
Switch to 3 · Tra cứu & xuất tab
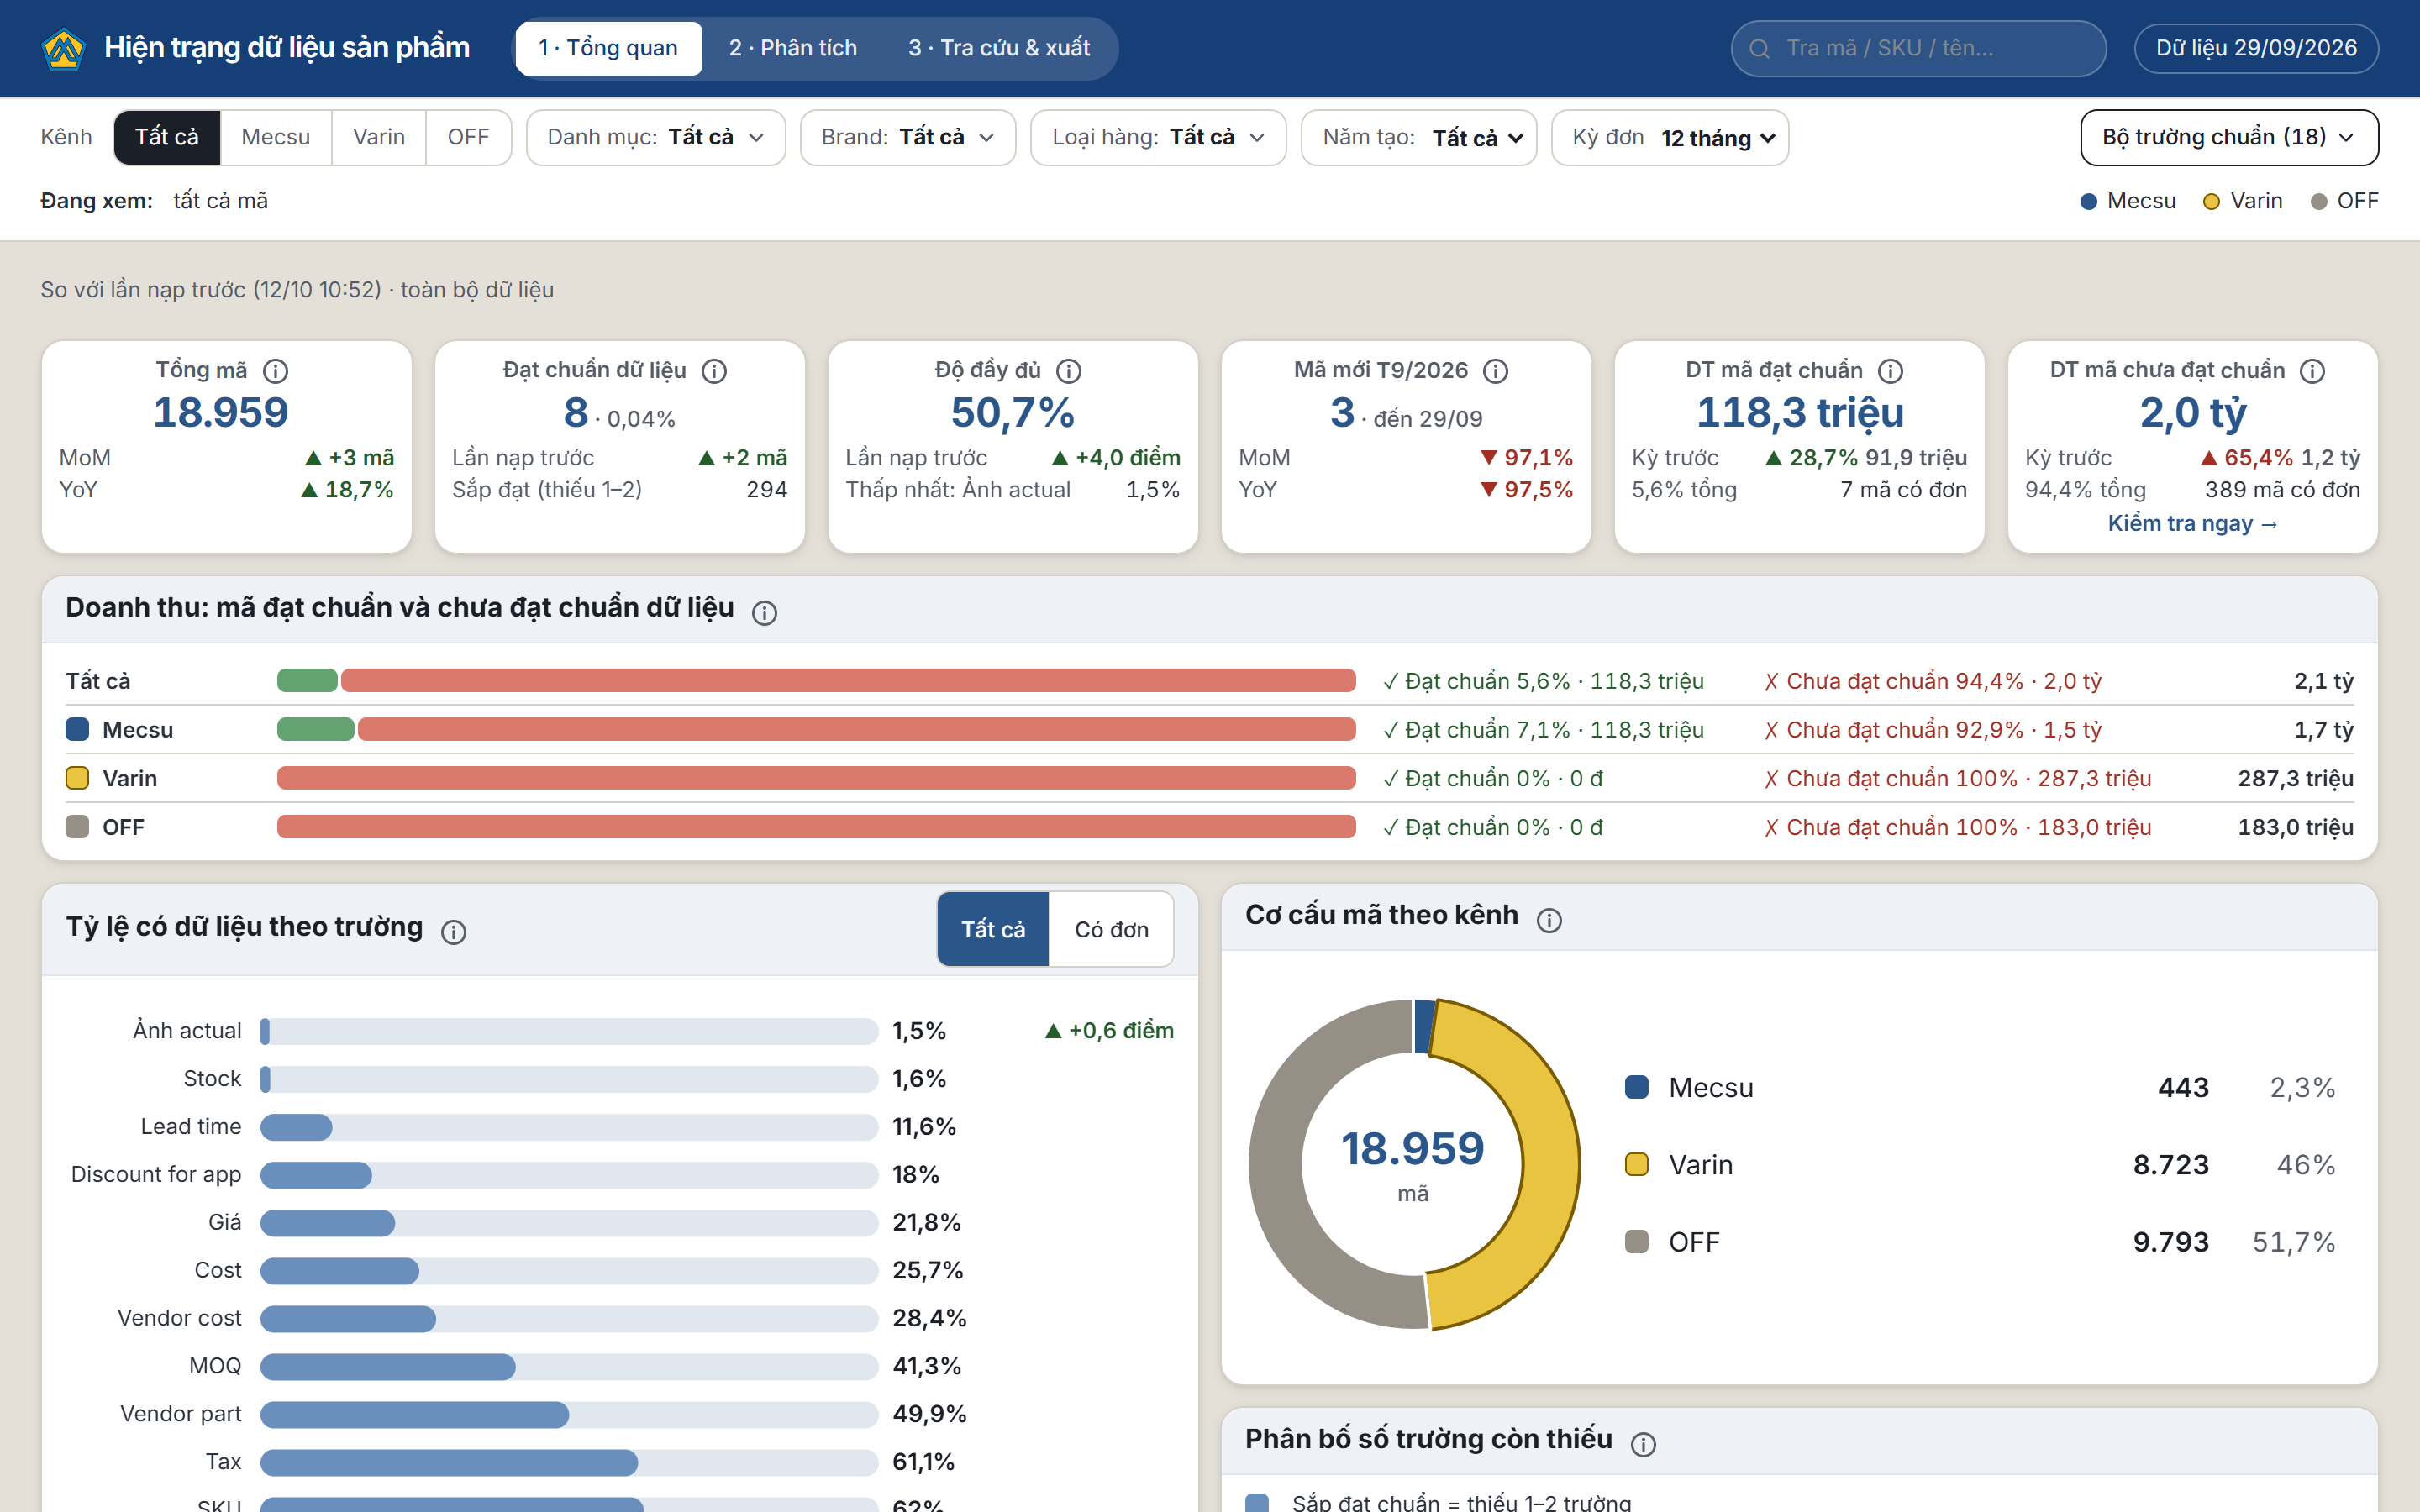[x=999, y=48]
